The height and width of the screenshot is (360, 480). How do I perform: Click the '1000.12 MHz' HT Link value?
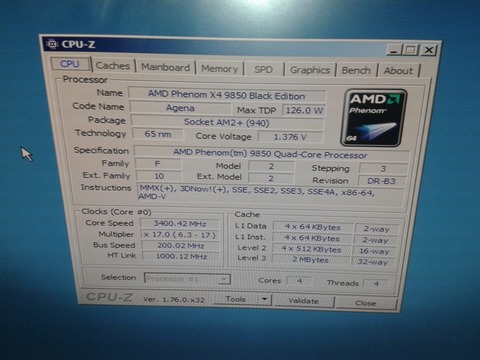(x=181, y=256)
